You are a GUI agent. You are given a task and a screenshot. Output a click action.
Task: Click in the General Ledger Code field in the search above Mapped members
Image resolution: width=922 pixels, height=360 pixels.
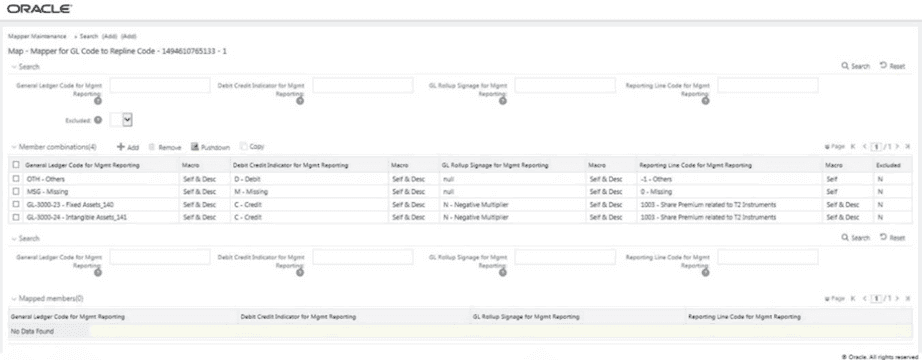pos(159,257)
